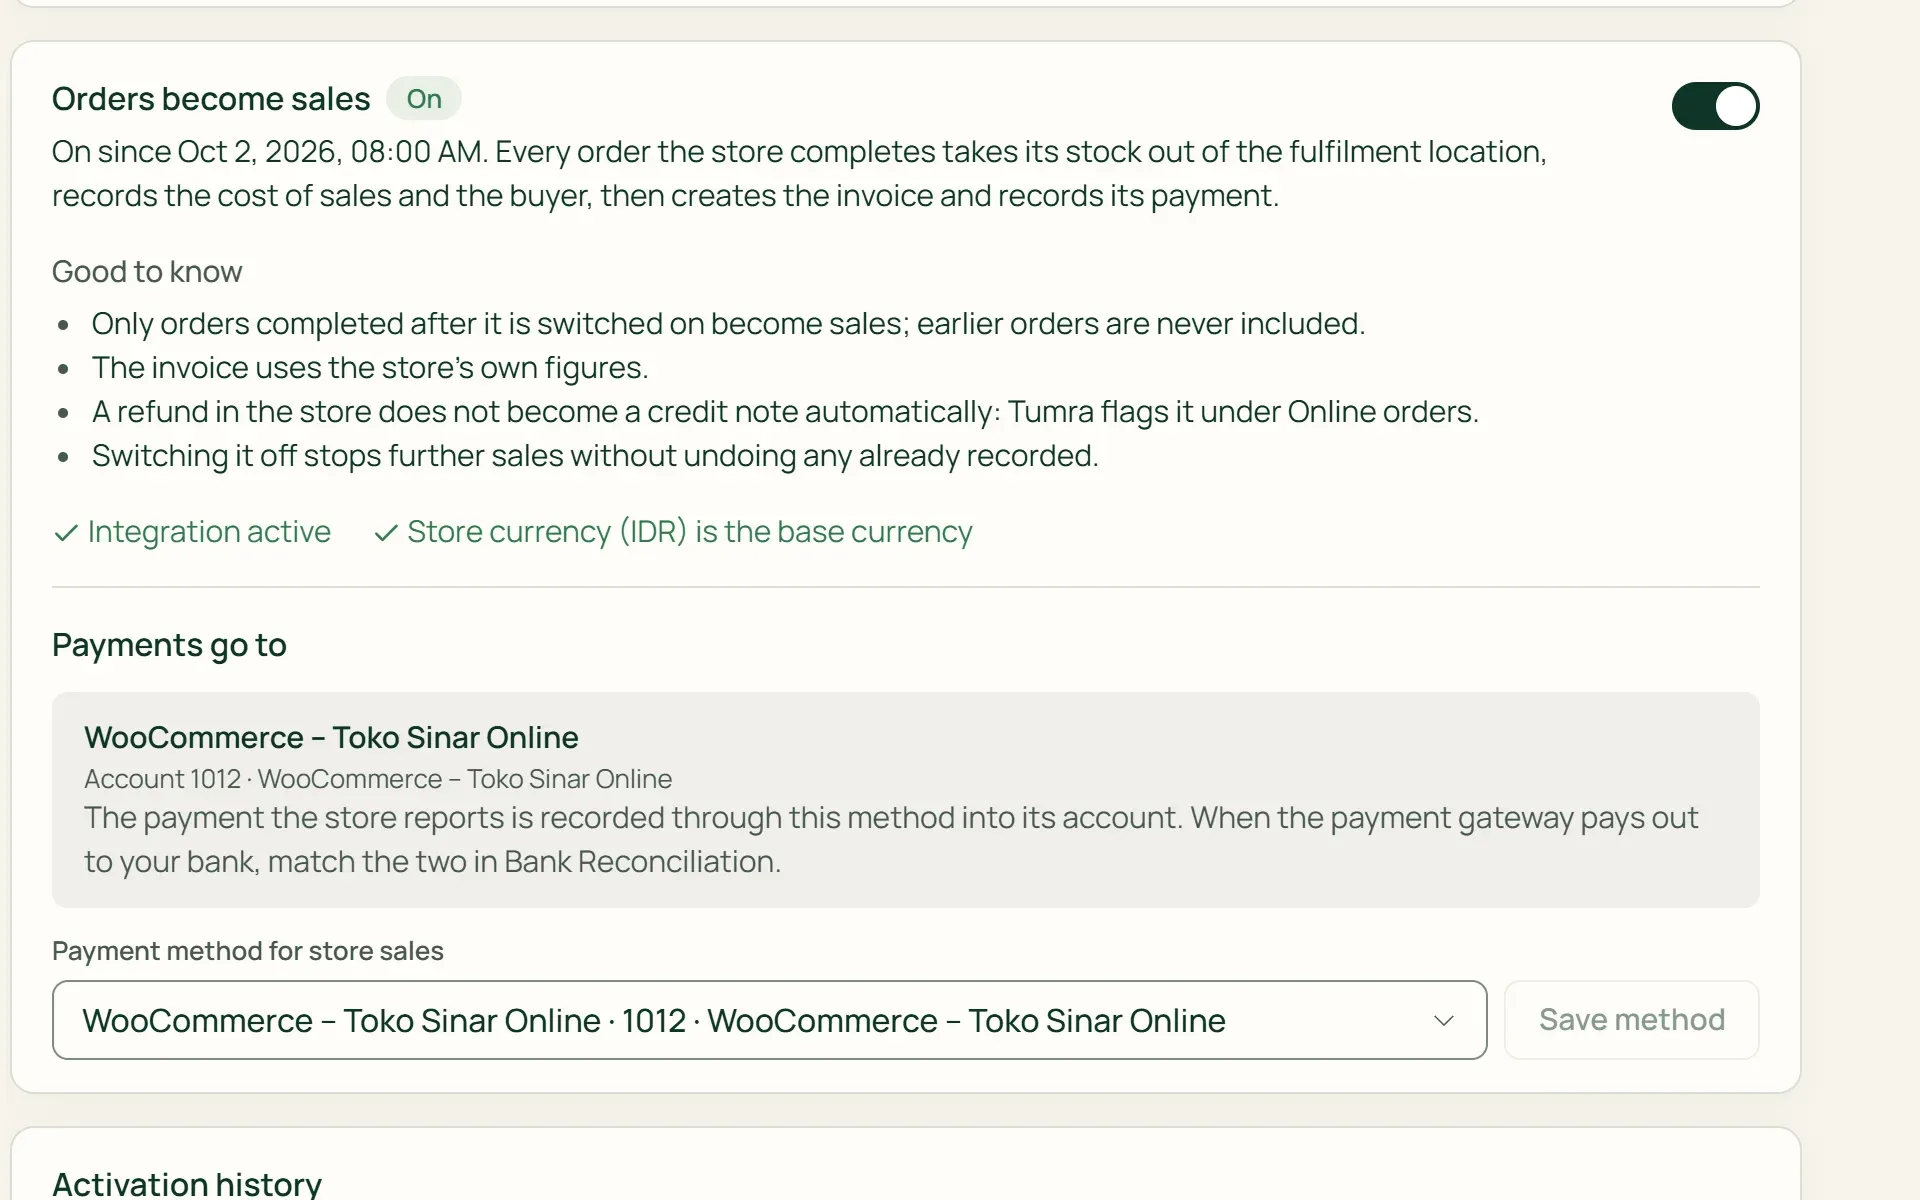Image resolution: width=1920 pixels, height=1200 pixels.
Task: Click the checkmark icon beside Store currency (IDR)
Action: (x=386, y=533)
